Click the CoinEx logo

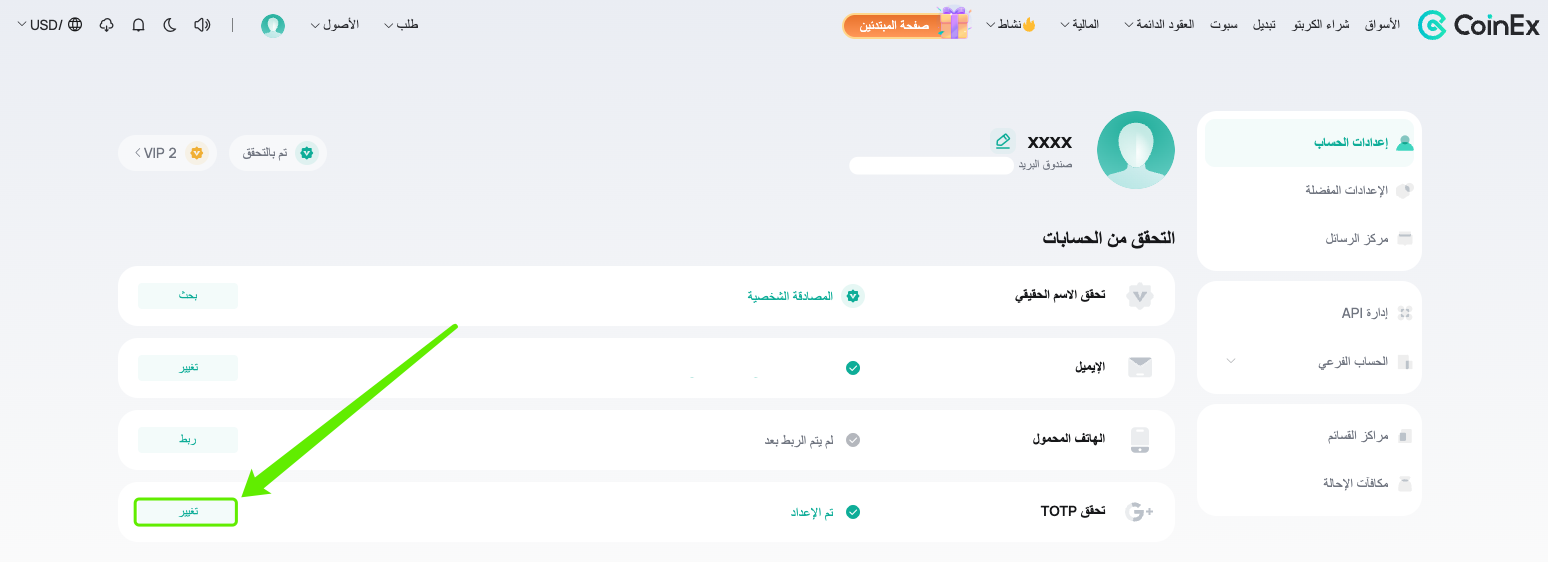pyautogui.click(x=1478, y=25)
